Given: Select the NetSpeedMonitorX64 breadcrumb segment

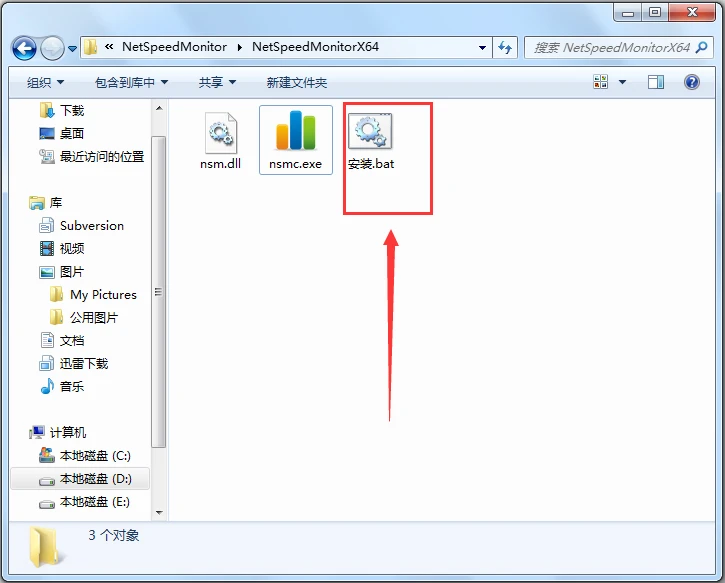Looking at the screenshot, I should point(315,47).
